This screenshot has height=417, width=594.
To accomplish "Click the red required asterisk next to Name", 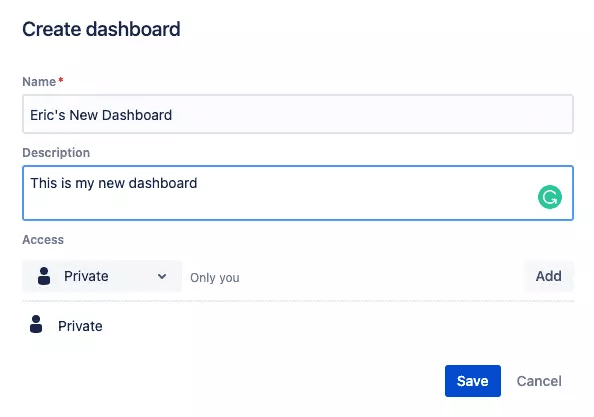I will point(61,80).
